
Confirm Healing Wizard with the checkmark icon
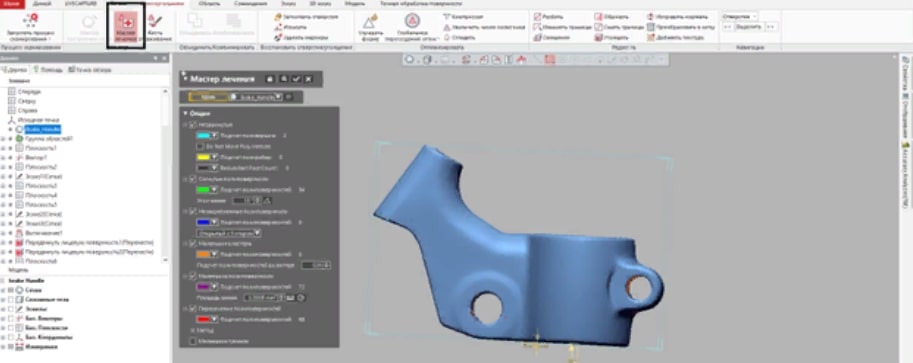(296, 79)
